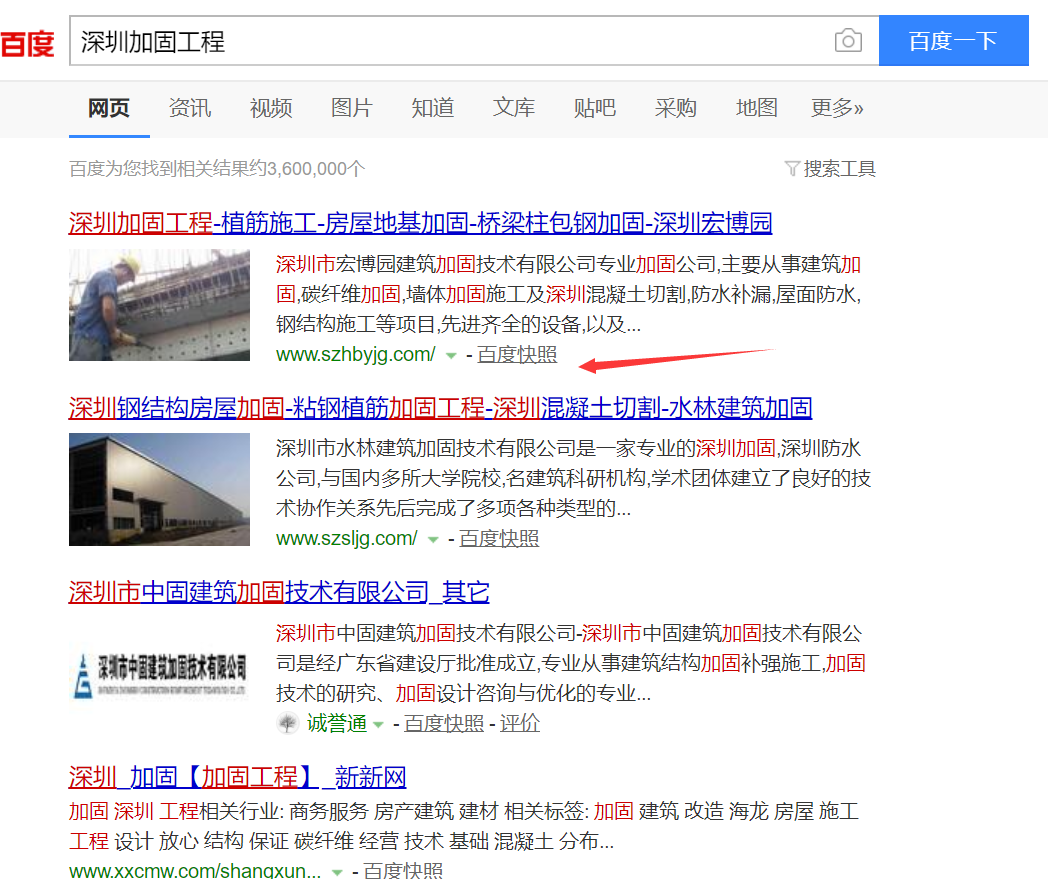1048x879 pixels.
Task: Expand arrow next to www.szhbyjg.com
Action: click(451, 356)
